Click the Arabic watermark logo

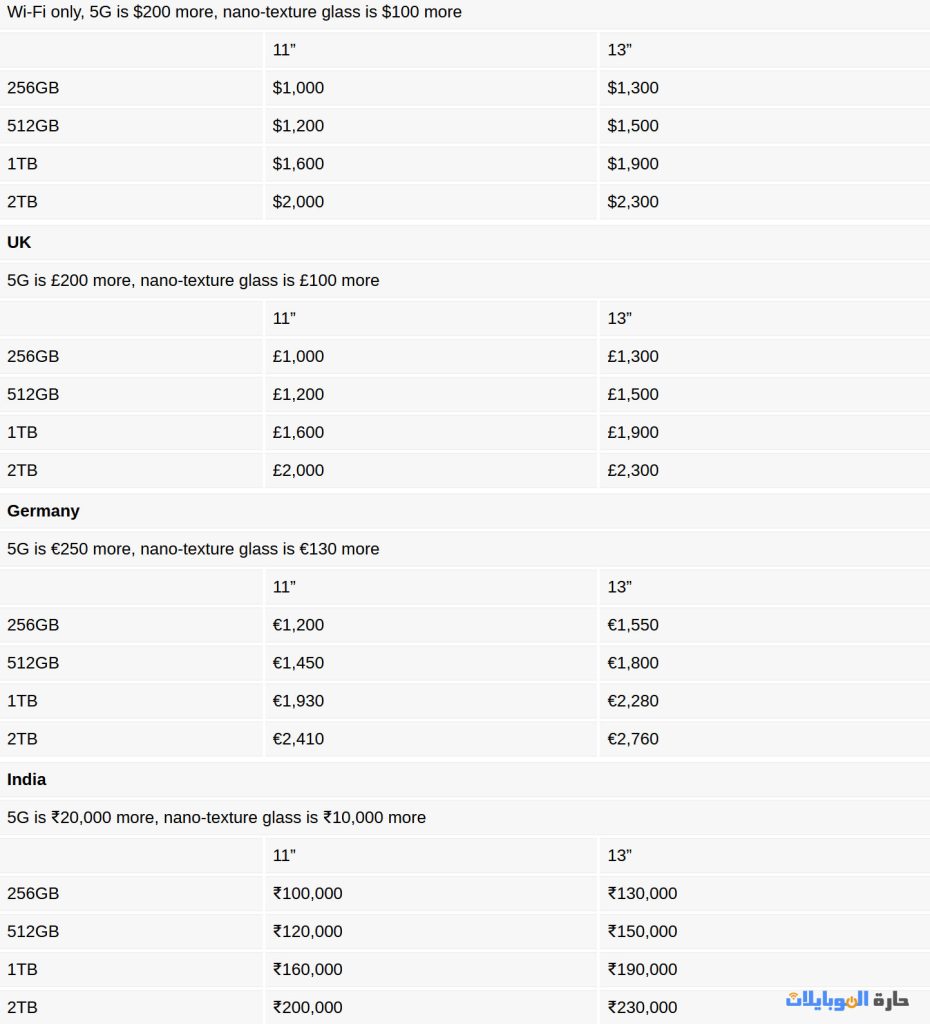(846, 999)
